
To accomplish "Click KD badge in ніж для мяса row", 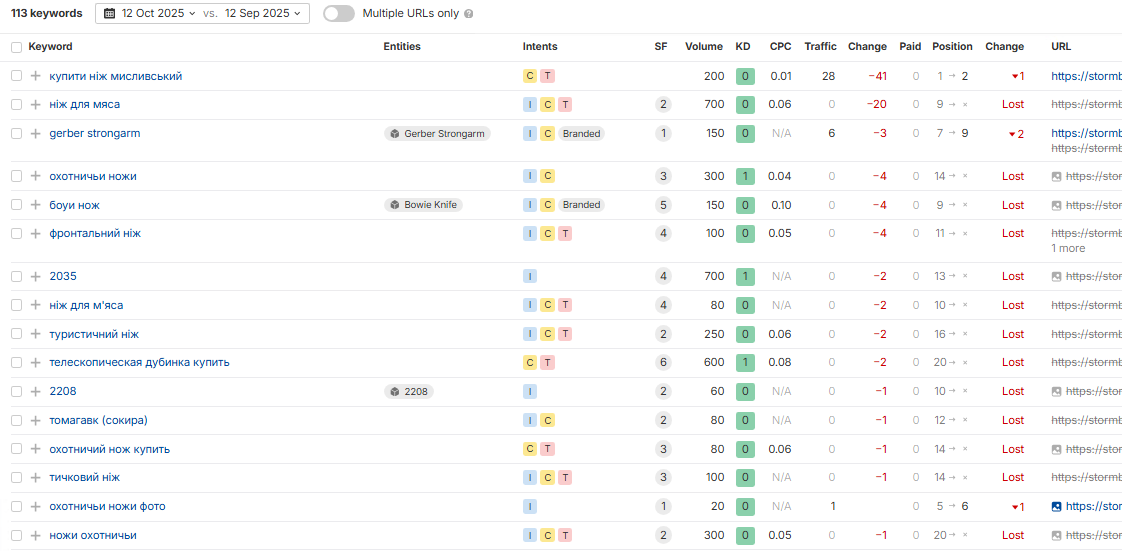I will pos(744,104).
